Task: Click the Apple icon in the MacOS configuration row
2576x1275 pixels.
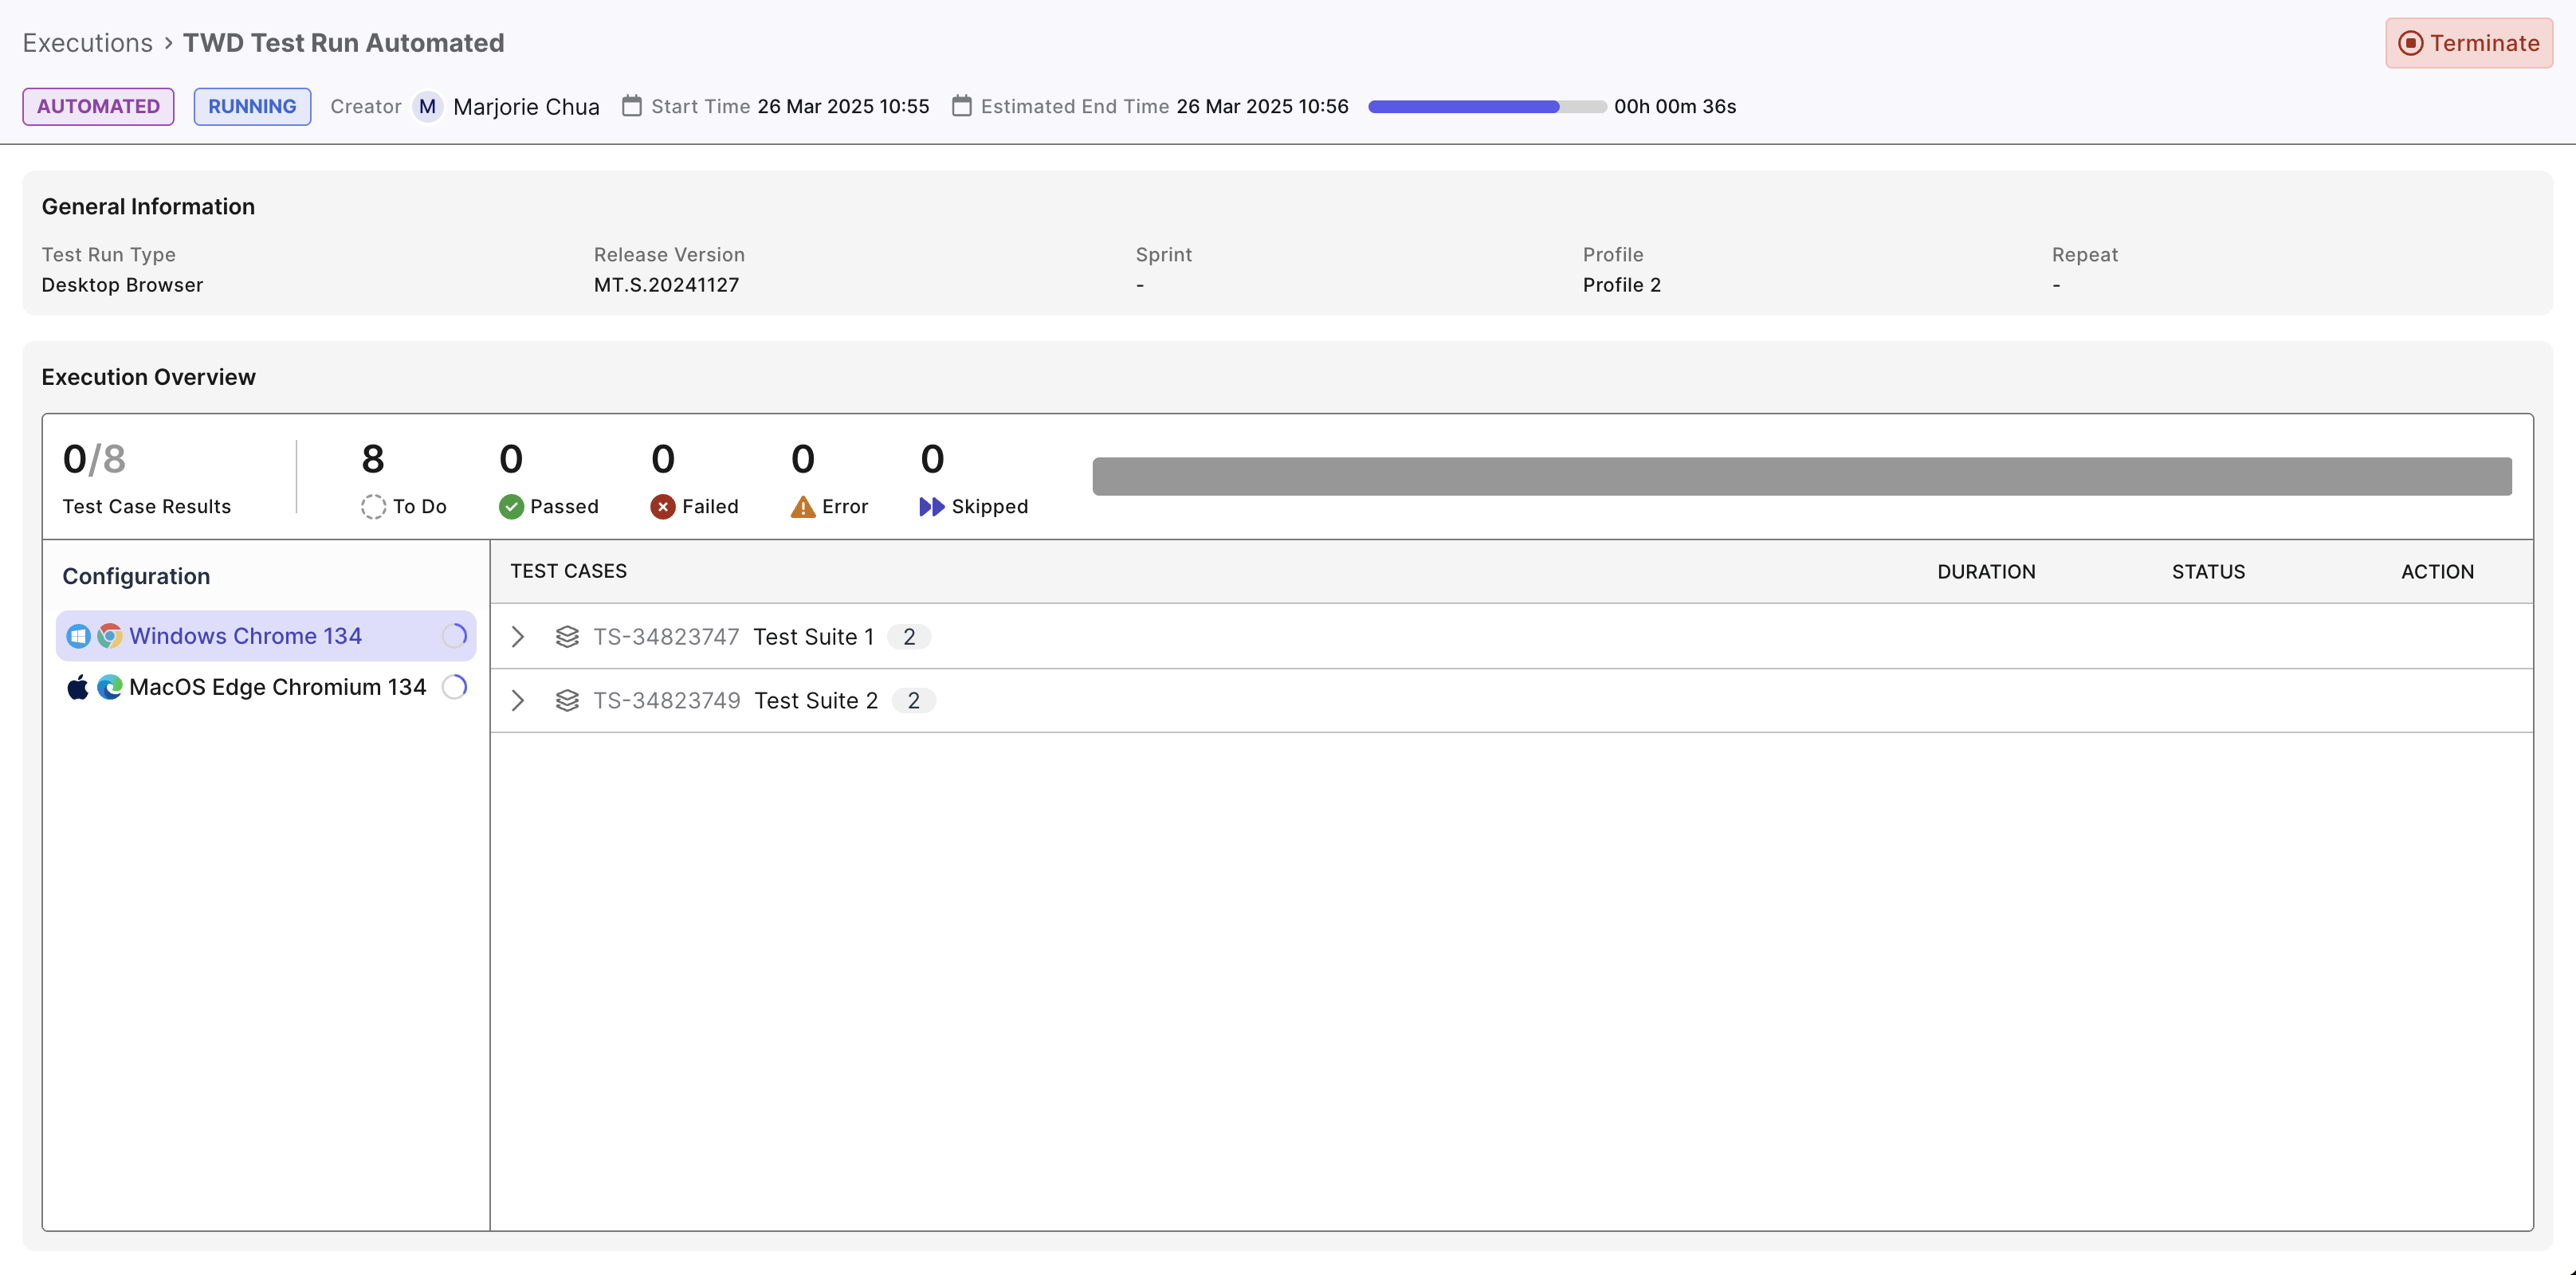Action: pyautogui.click(x=77, y=687)
